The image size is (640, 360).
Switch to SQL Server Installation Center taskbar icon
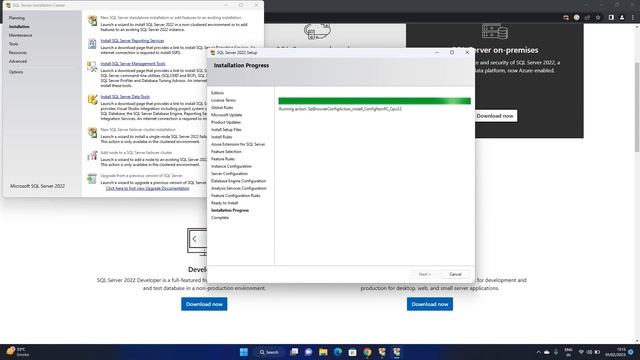[382, 352]
